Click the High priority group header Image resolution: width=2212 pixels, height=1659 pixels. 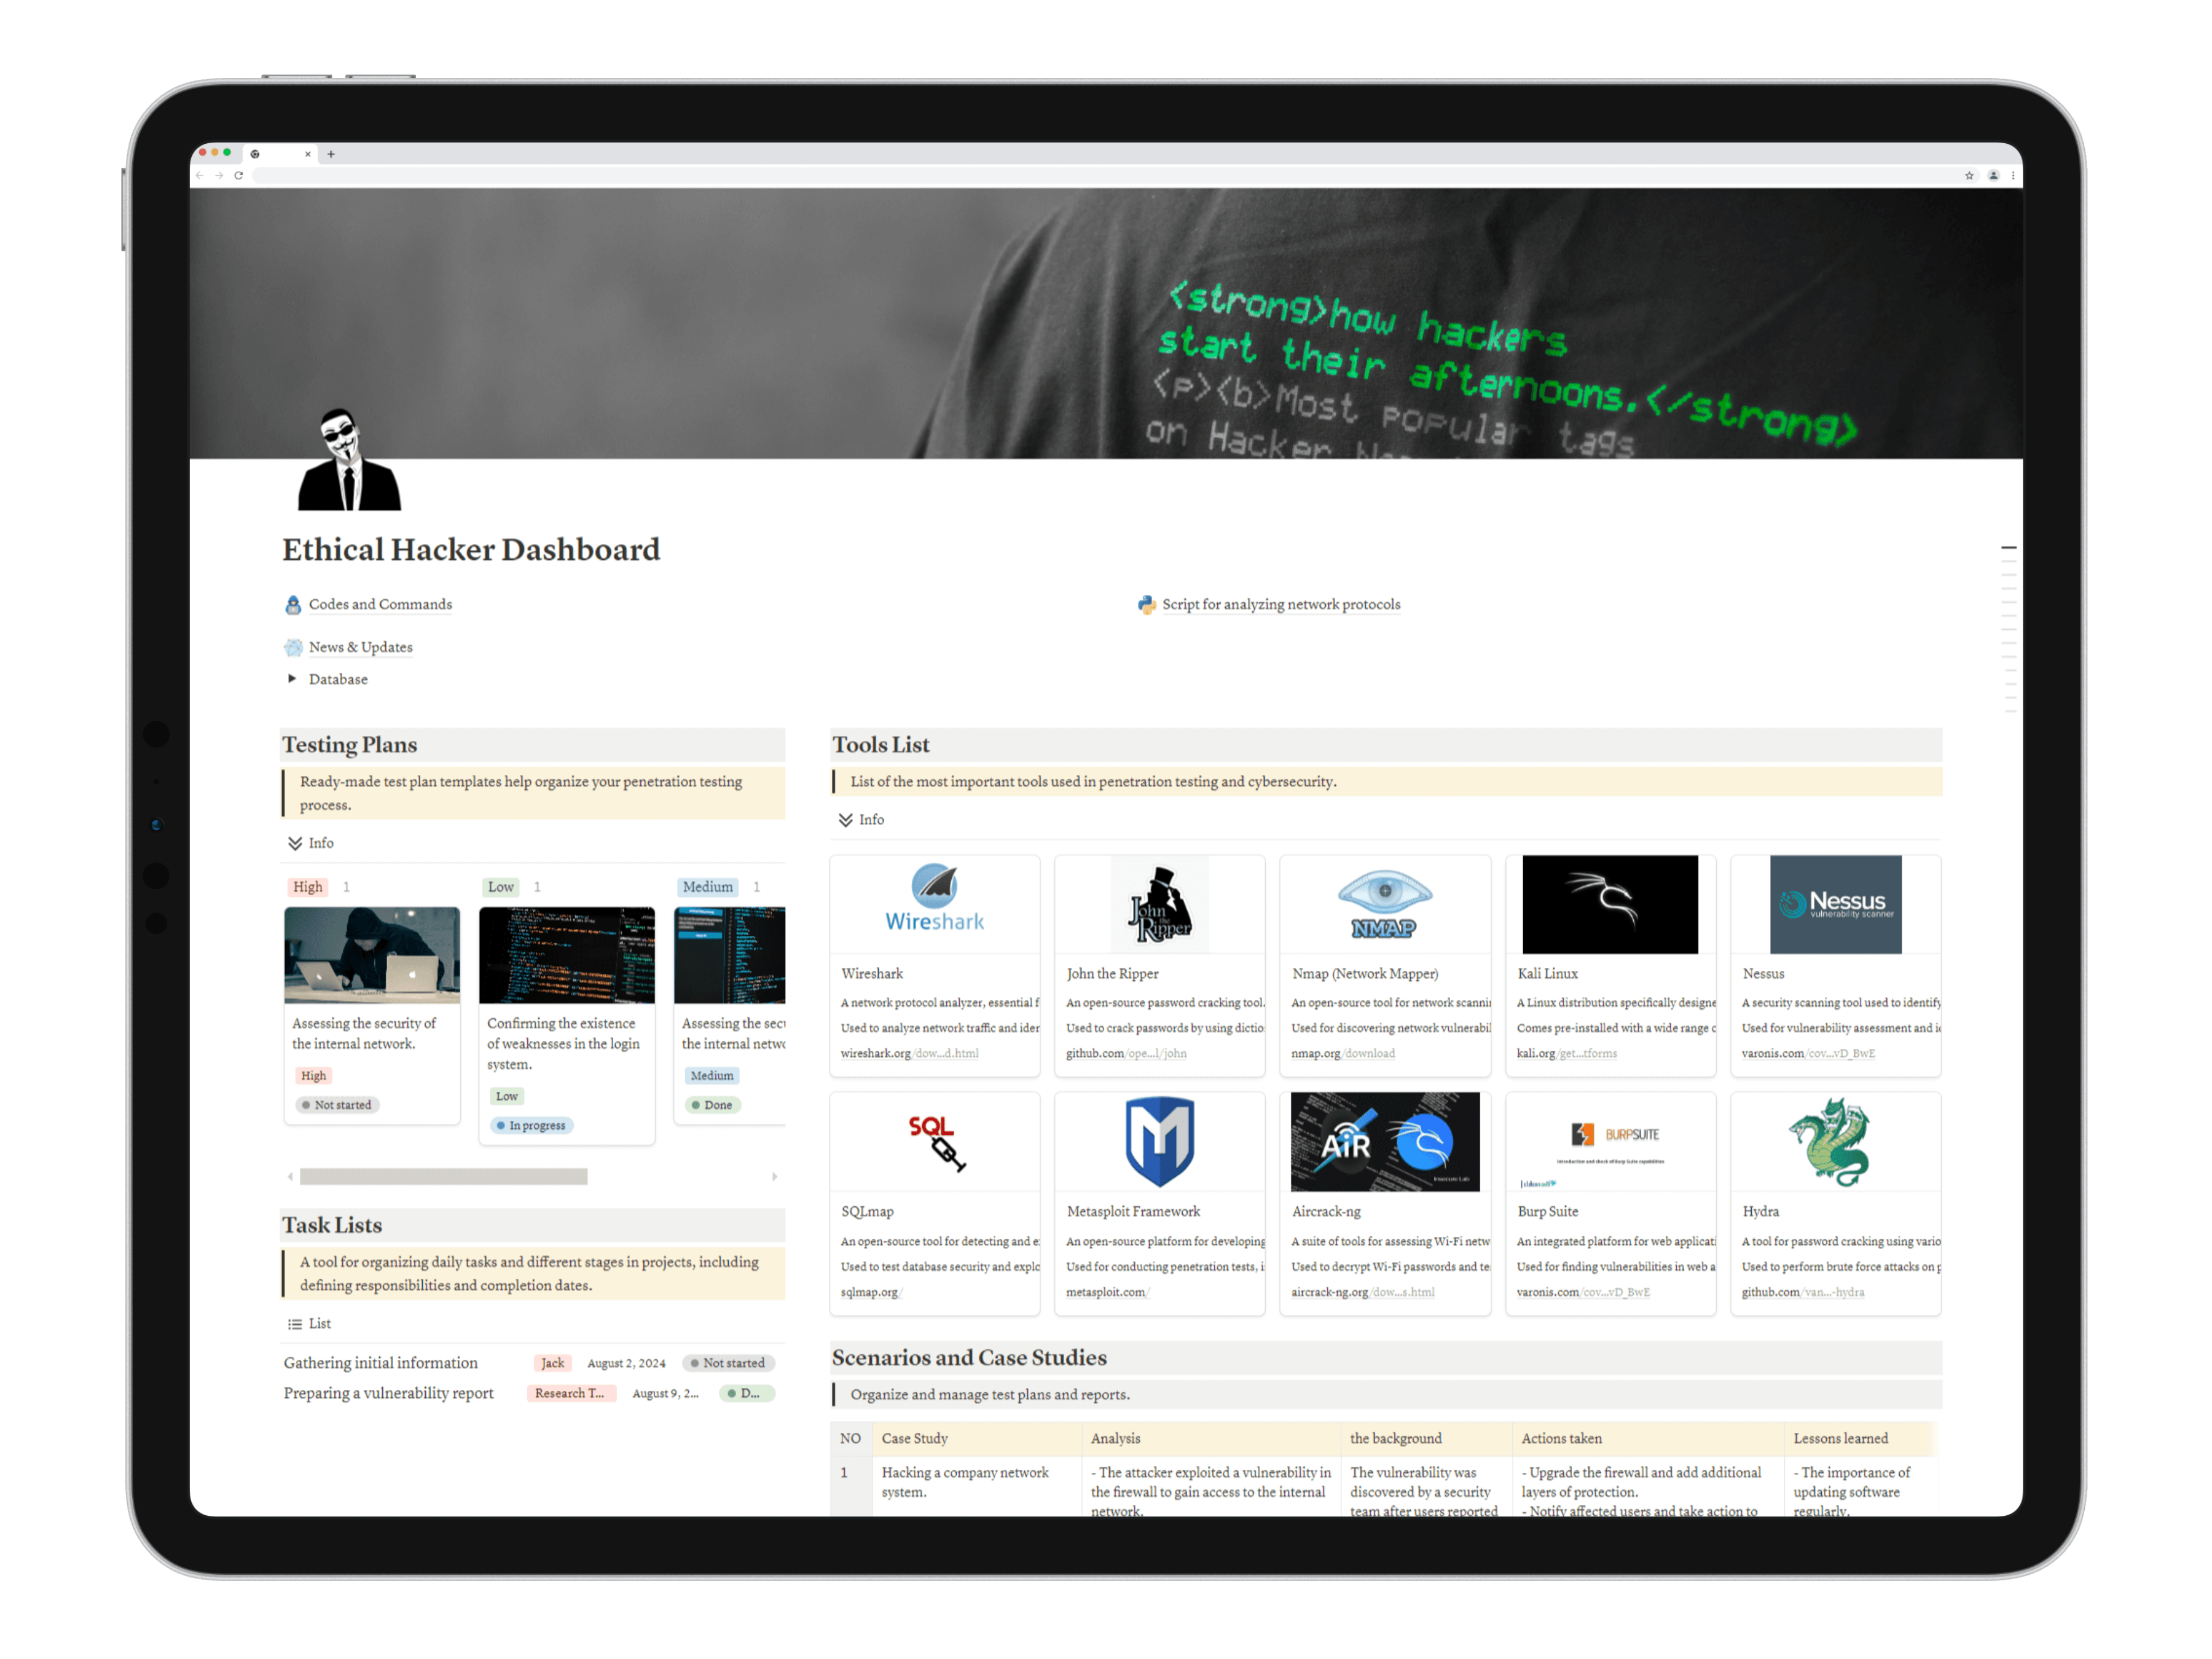[x=308, y=887]
